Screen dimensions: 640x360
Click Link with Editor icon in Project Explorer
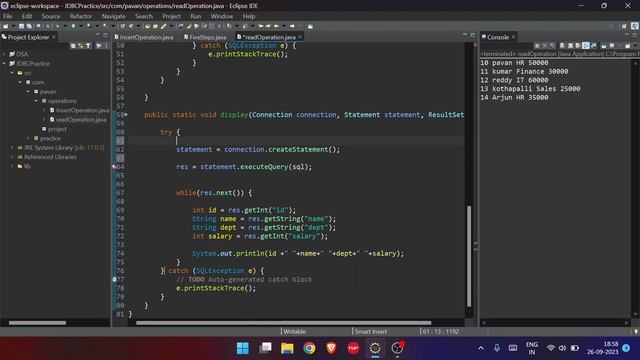click(x=80, y=46)
